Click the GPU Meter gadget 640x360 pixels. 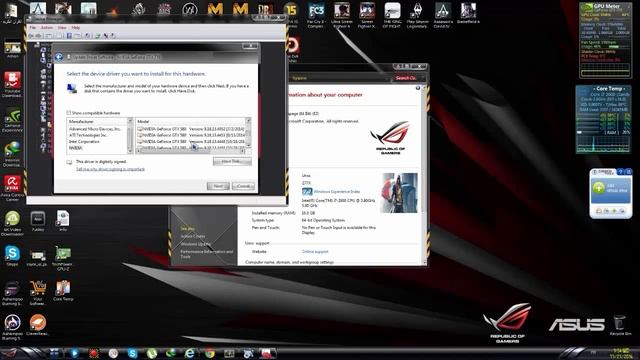click(x=605, y=40)
